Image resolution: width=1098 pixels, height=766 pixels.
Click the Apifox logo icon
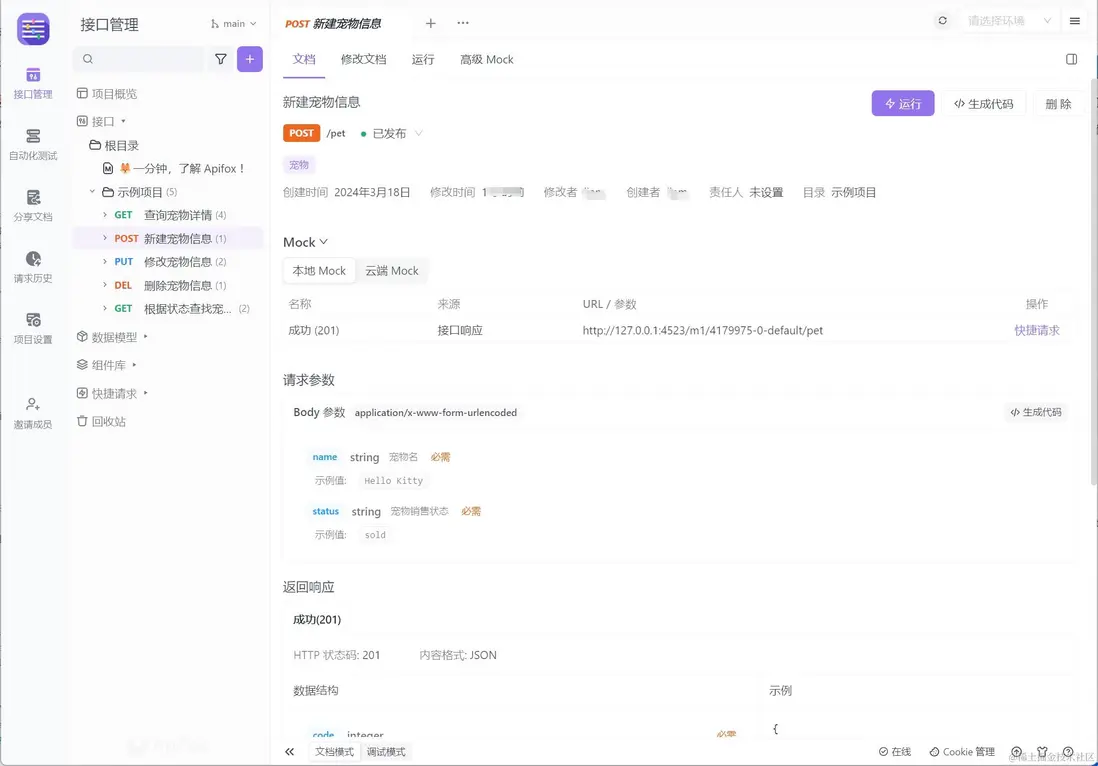tap(33, 29)
